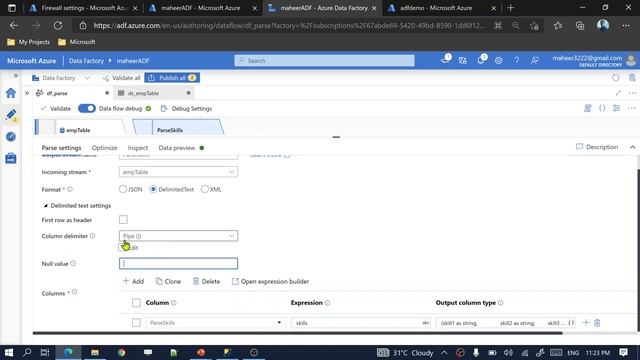Check the select-all Column header checkbox
This screenshot has height=360, width=640.
pyautogui.click(x=136, y=303)
